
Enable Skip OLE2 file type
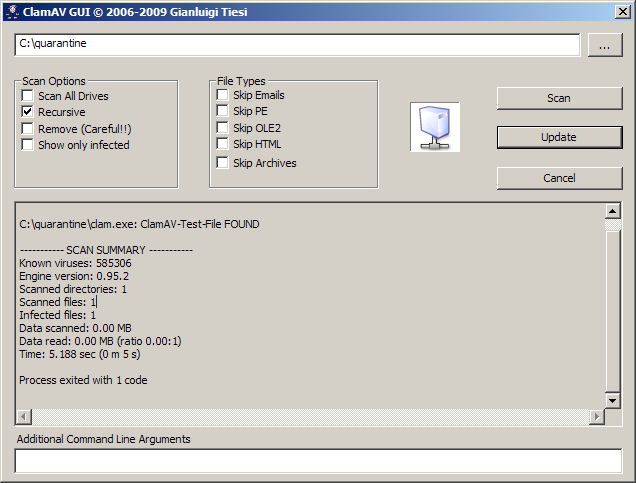tap(222, 128)
